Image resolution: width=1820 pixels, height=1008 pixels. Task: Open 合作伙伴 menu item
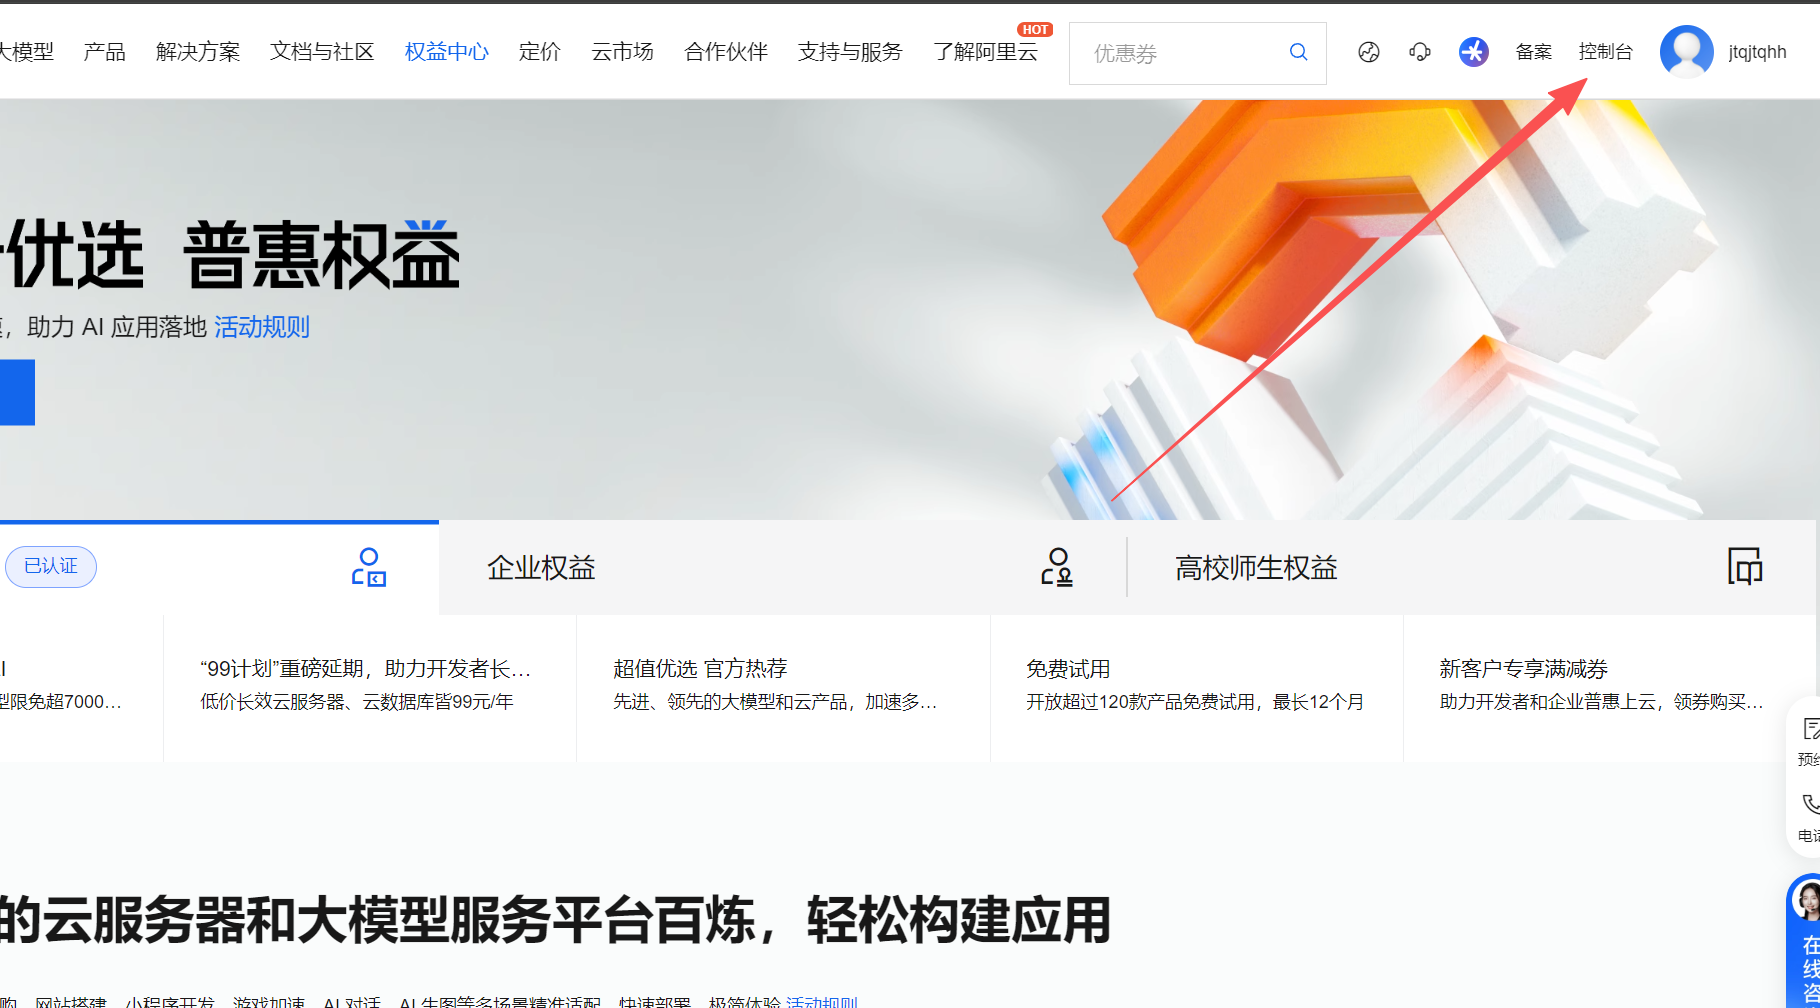click(x=726, y=52)
